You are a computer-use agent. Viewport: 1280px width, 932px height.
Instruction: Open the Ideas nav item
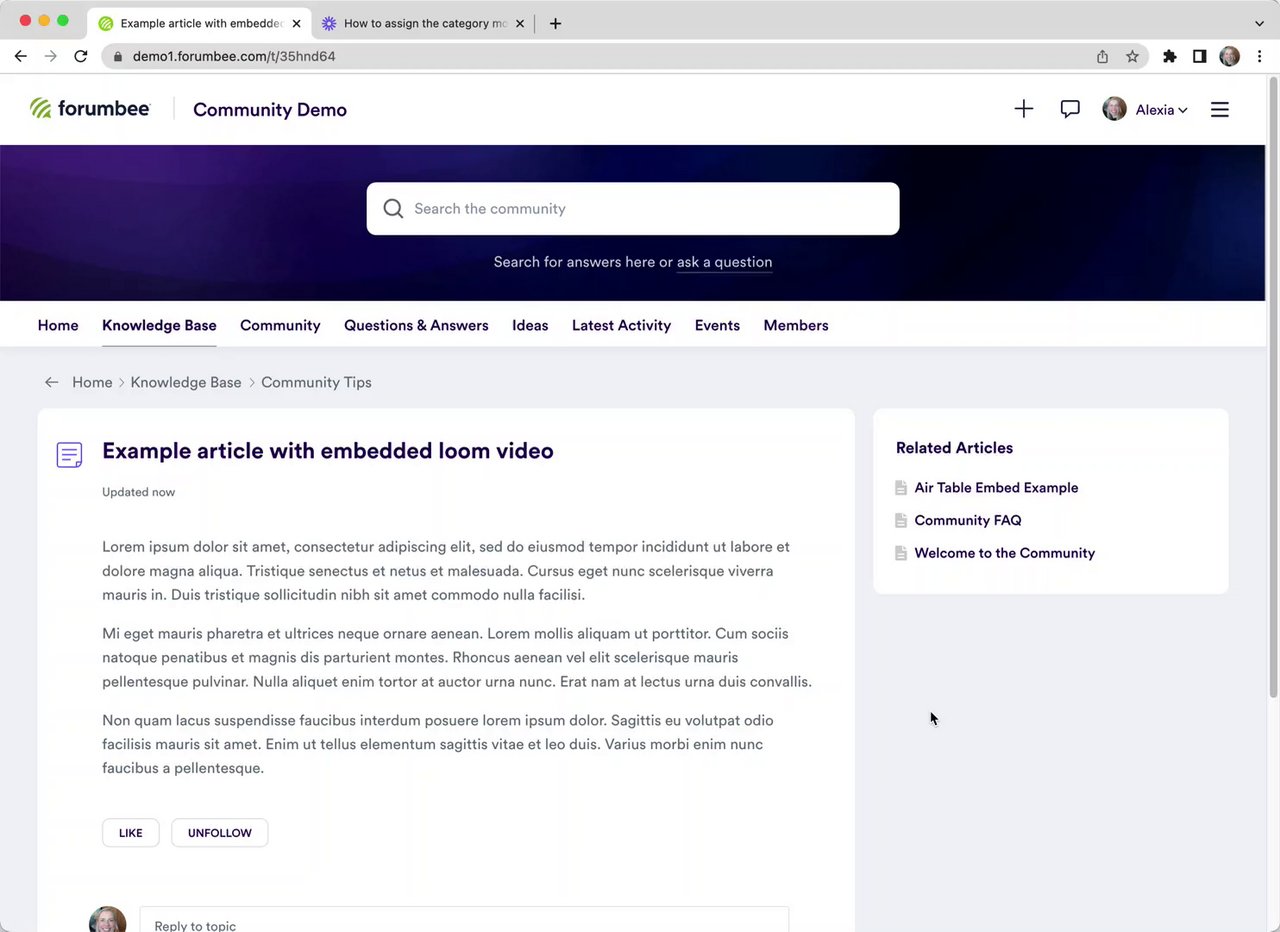(530, 325)
